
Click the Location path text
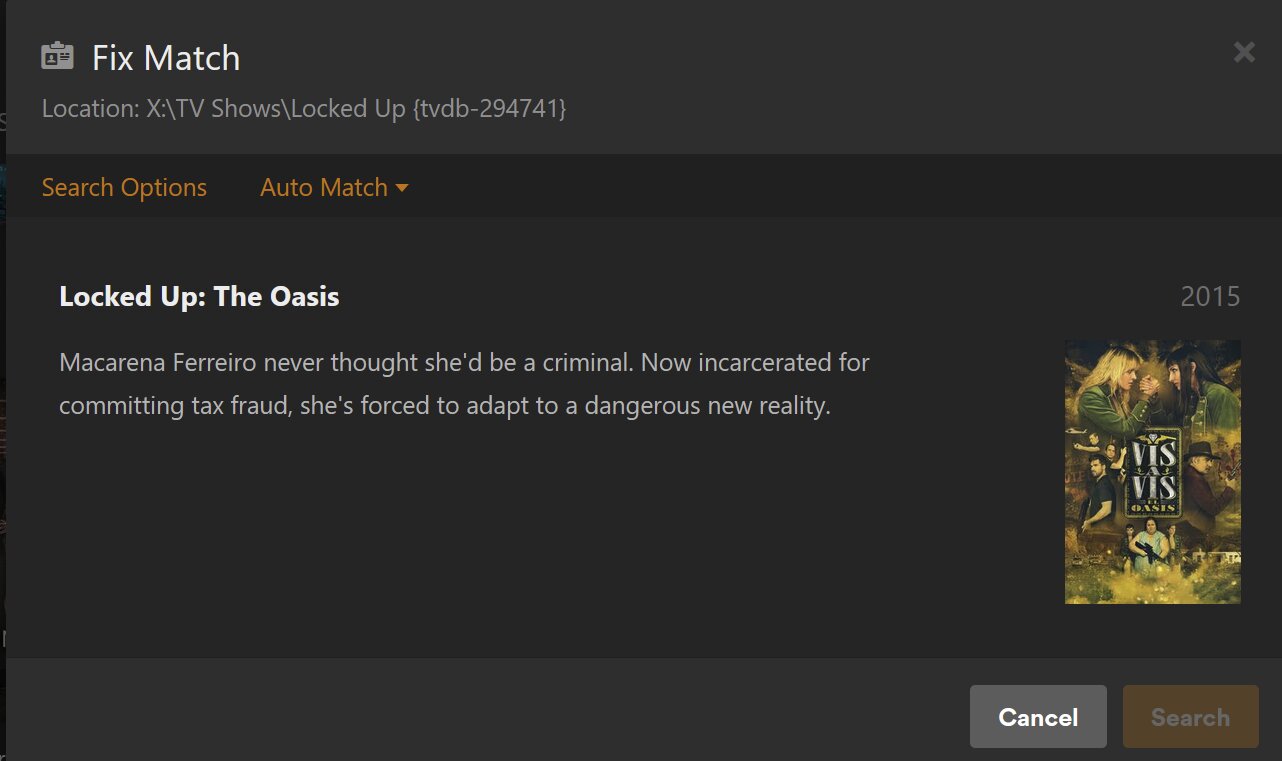[304, 109]
